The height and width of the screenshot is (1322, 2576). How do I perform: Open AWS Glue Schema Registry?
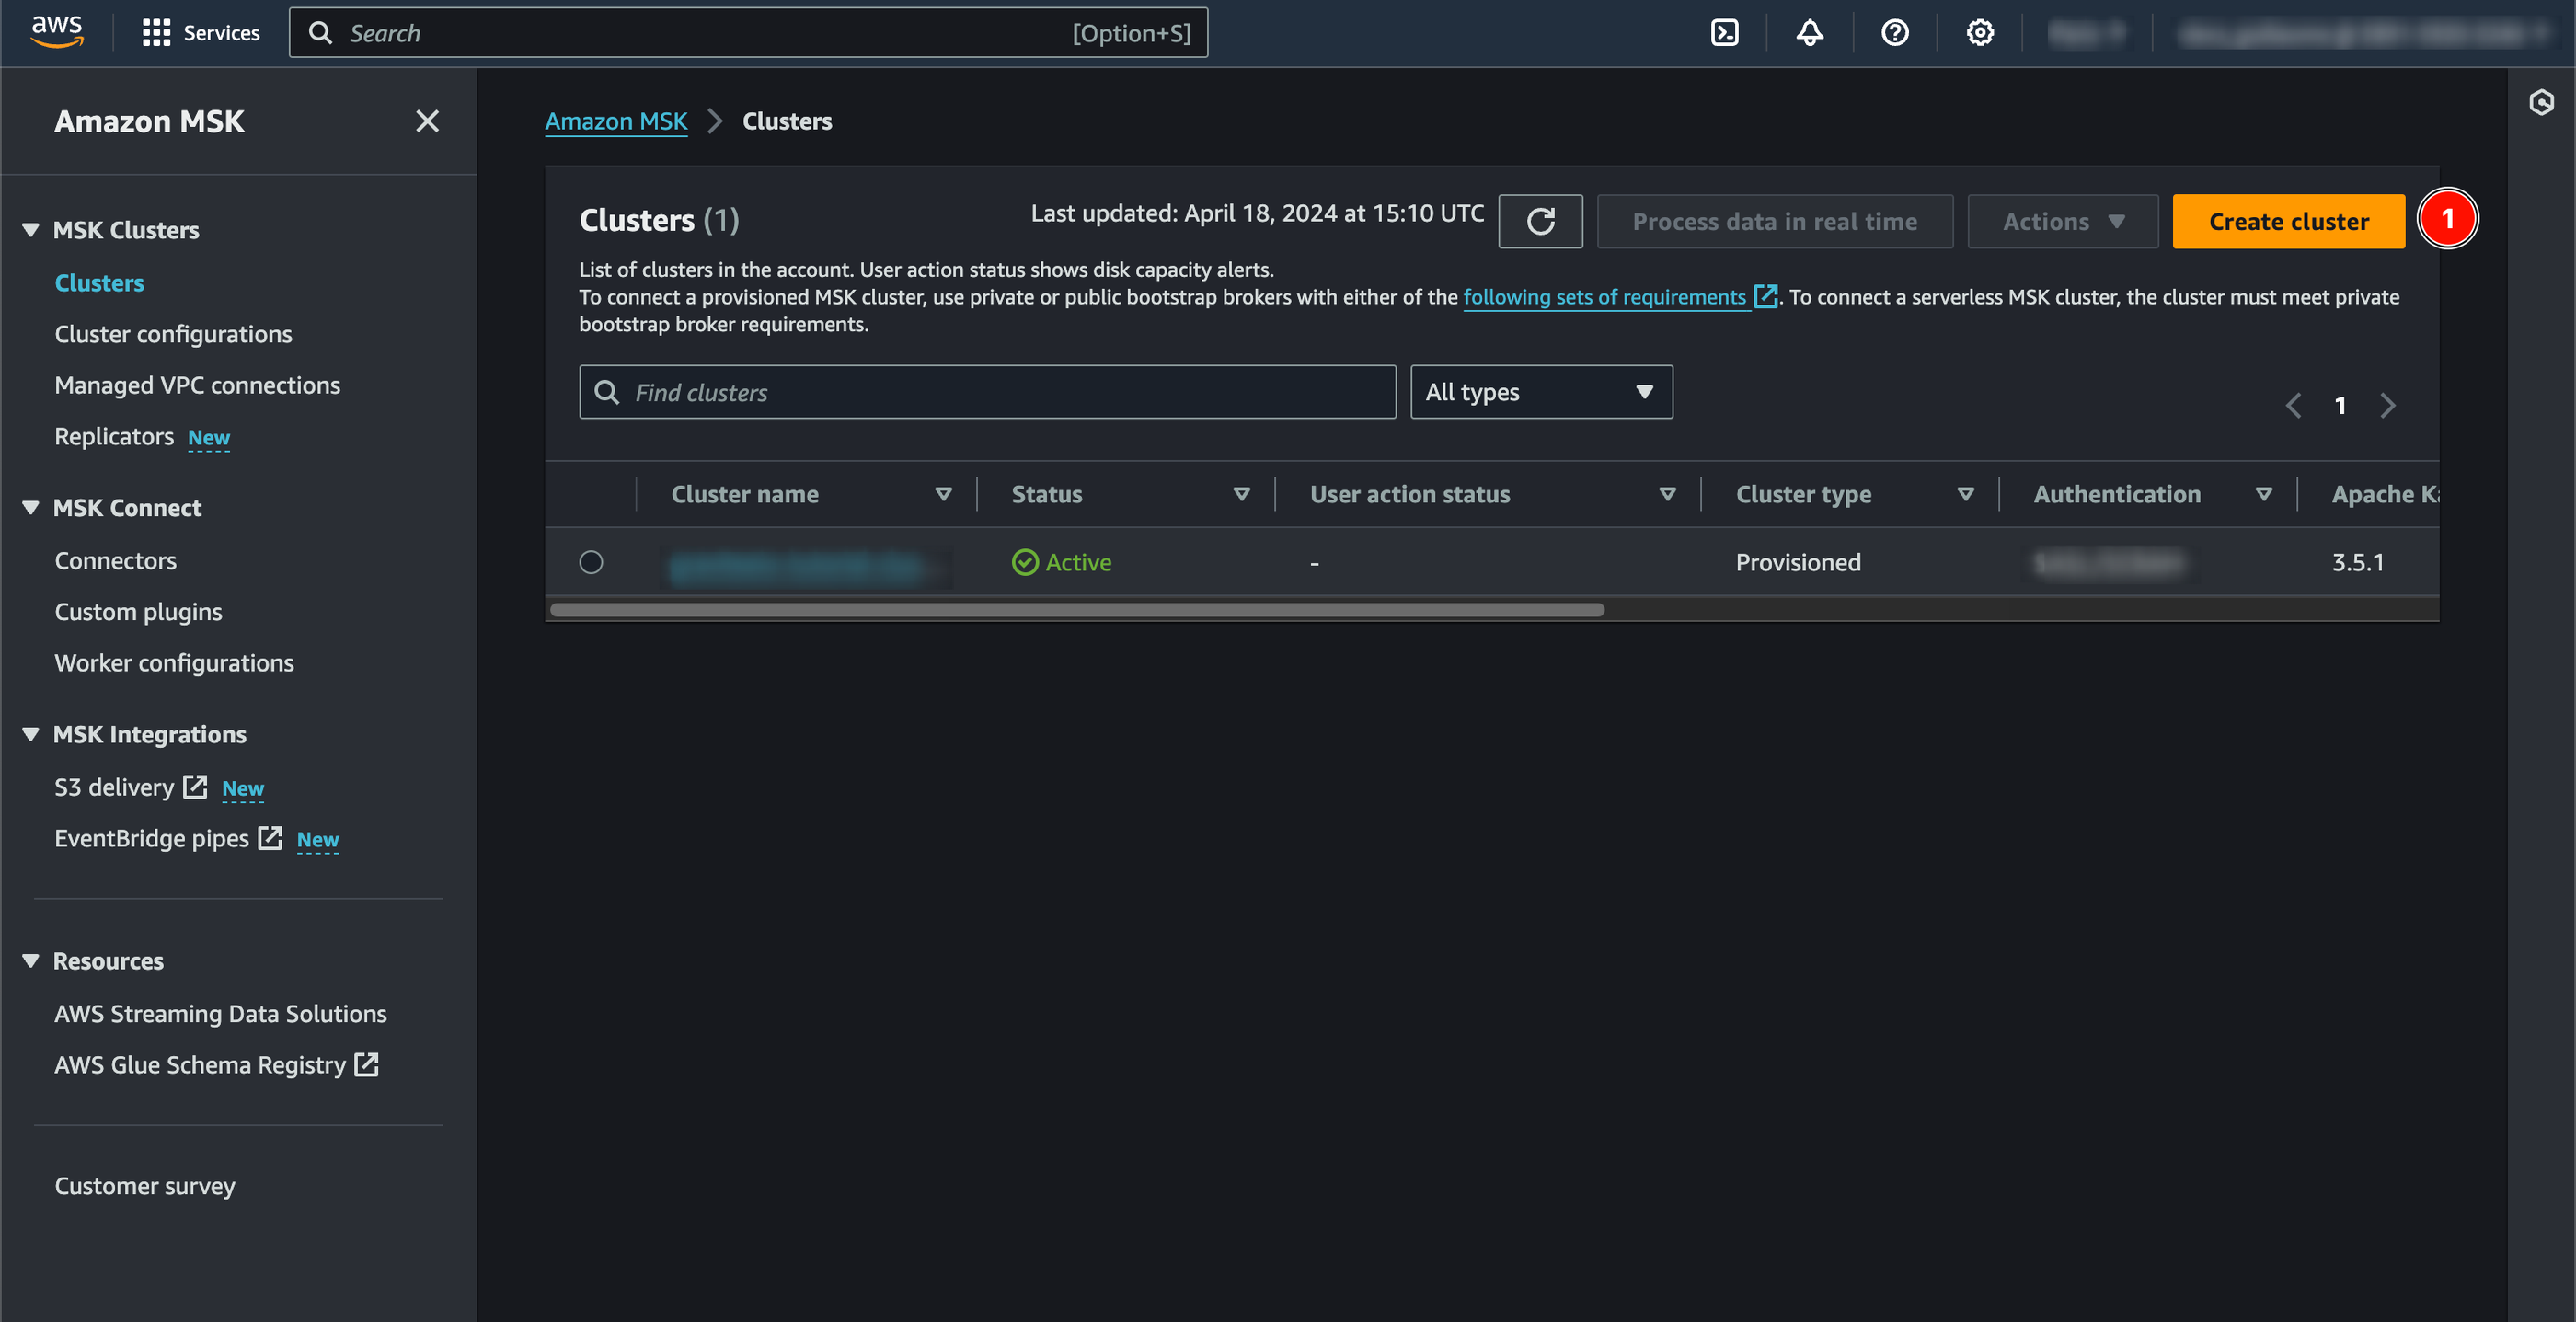click(x=200, y=1064)
